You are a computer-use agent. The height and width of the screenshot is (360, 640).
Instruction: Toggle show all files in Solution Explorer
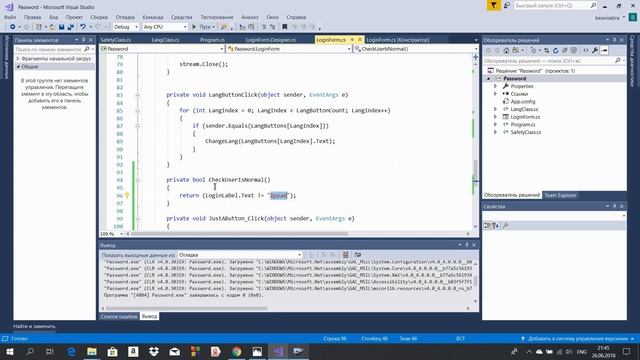tap(574, 51)
